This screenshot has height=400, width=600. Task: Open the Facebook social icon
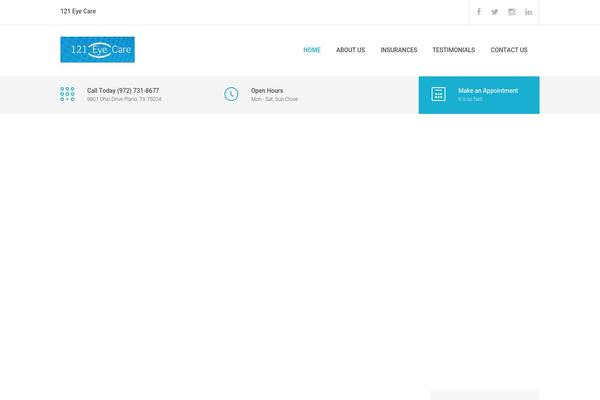(x=479, y=12)
